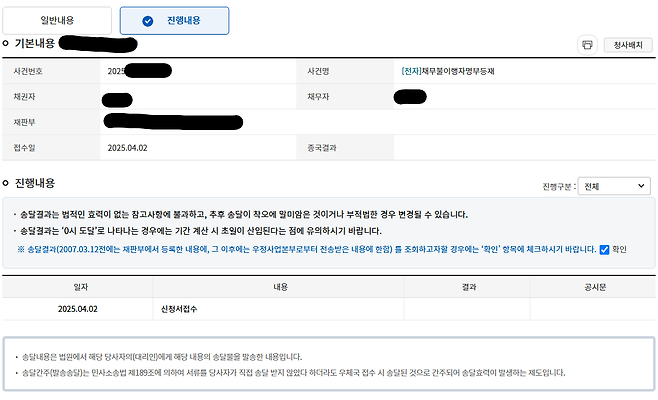Click the 사건명 label
658x400 pixels.
(318, 71)
